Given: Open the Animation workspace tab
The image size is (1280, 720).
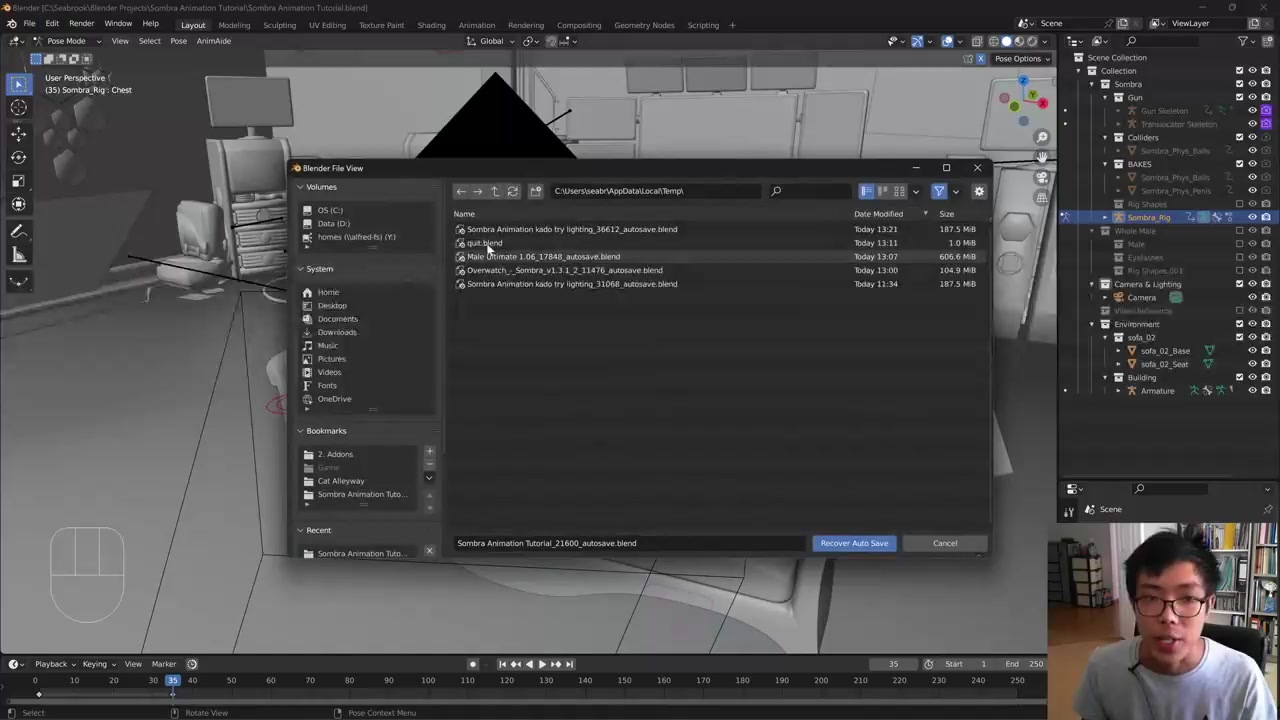Looking at the screenshot, I should click(476, 25).
